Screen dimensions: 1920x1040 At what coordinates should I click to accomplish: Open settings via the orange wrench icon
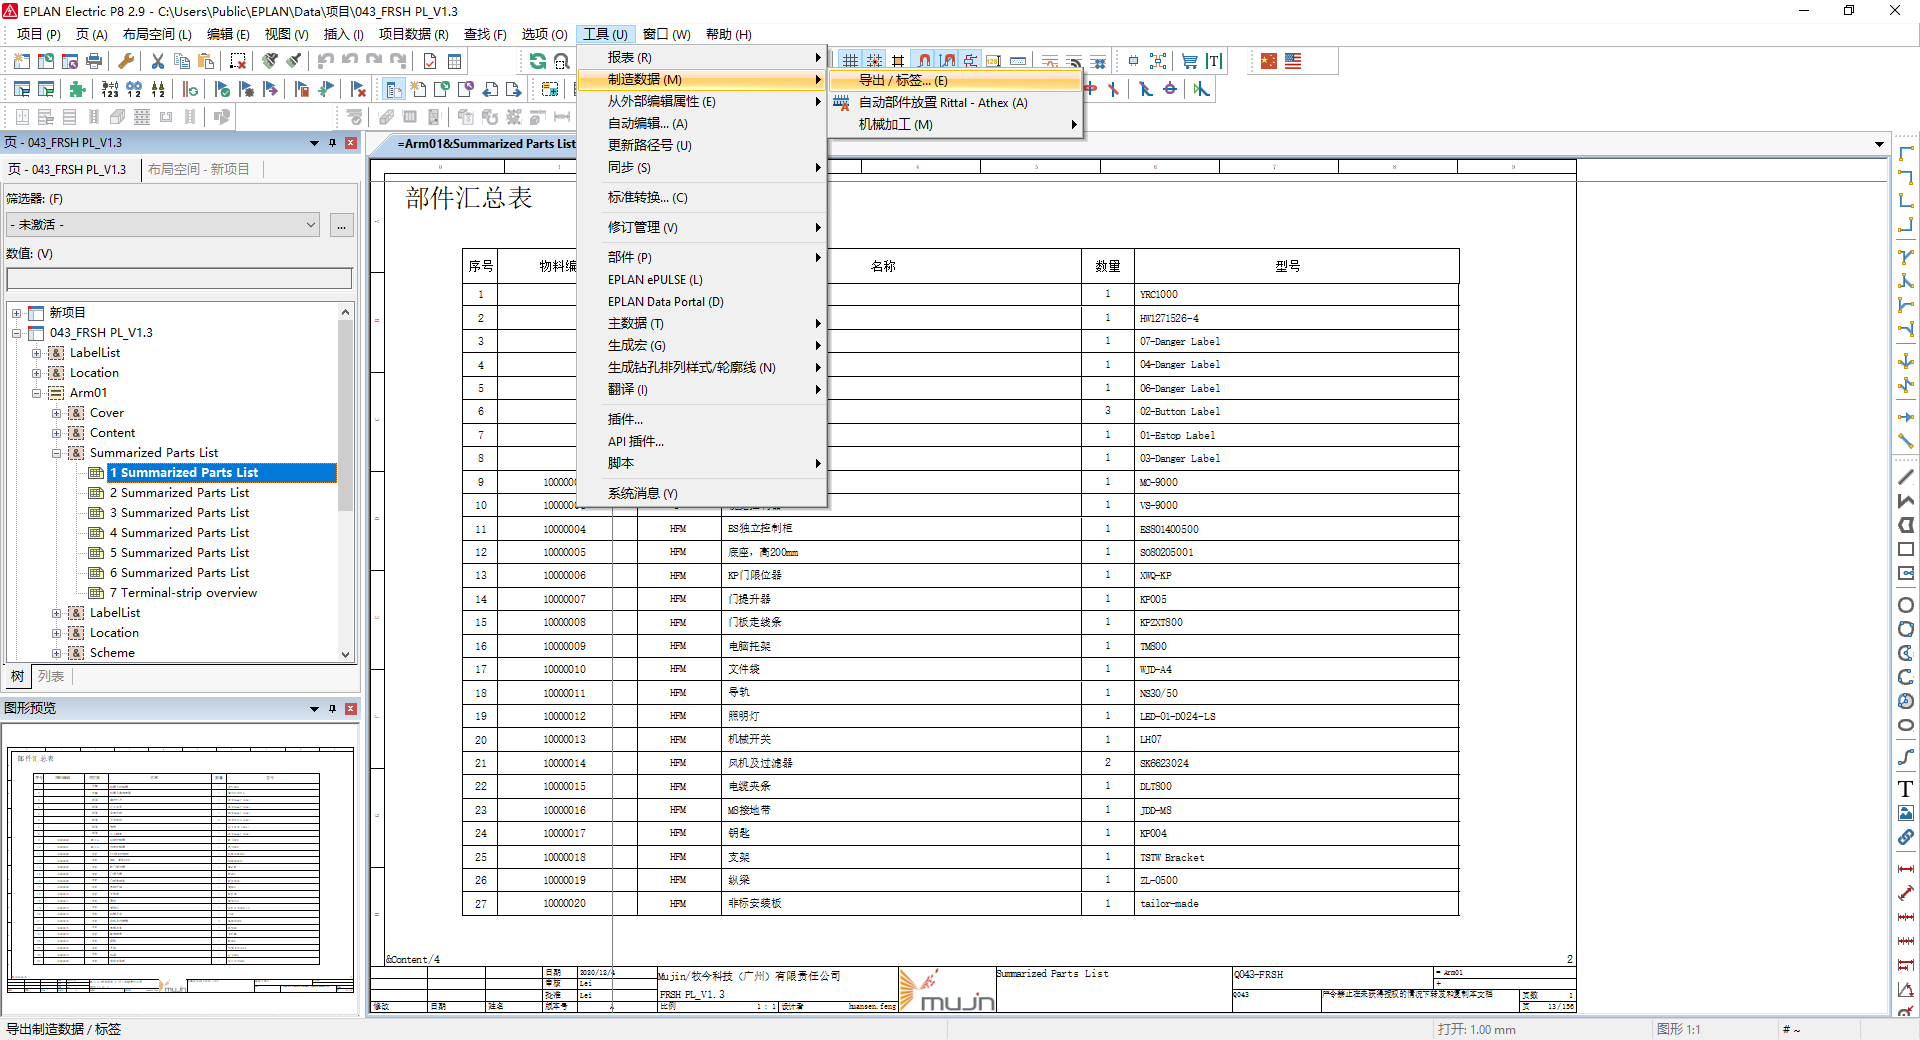coord(126,61)
